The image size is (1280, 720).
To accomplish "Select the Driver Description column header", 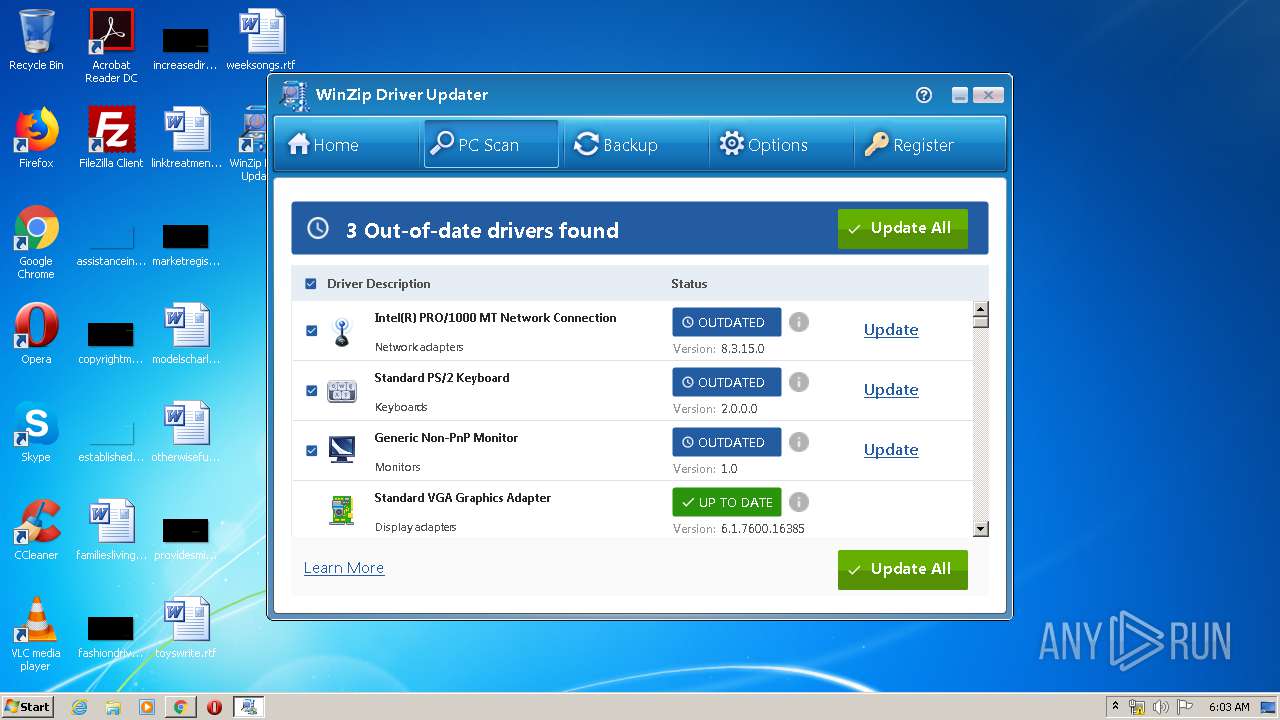I will tap(378, 284).
